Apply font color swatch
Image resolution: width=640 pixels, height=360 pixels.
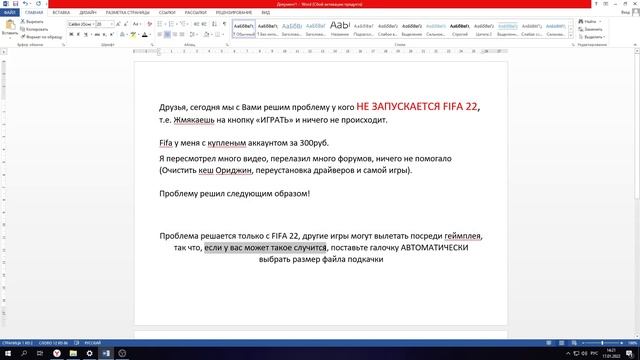[145, 34]
